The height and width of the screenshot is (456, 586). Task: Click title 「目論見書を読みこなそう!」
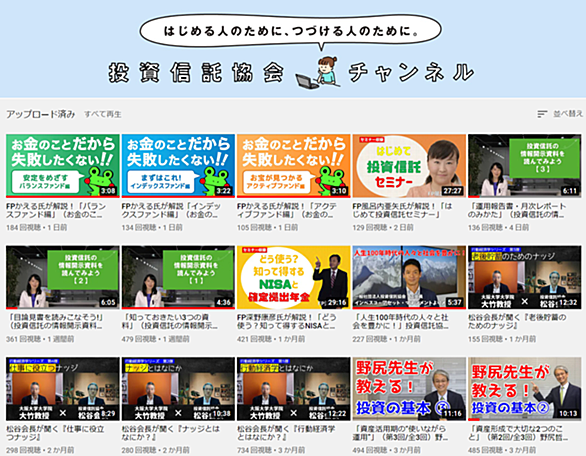click(x=56, y=322)
